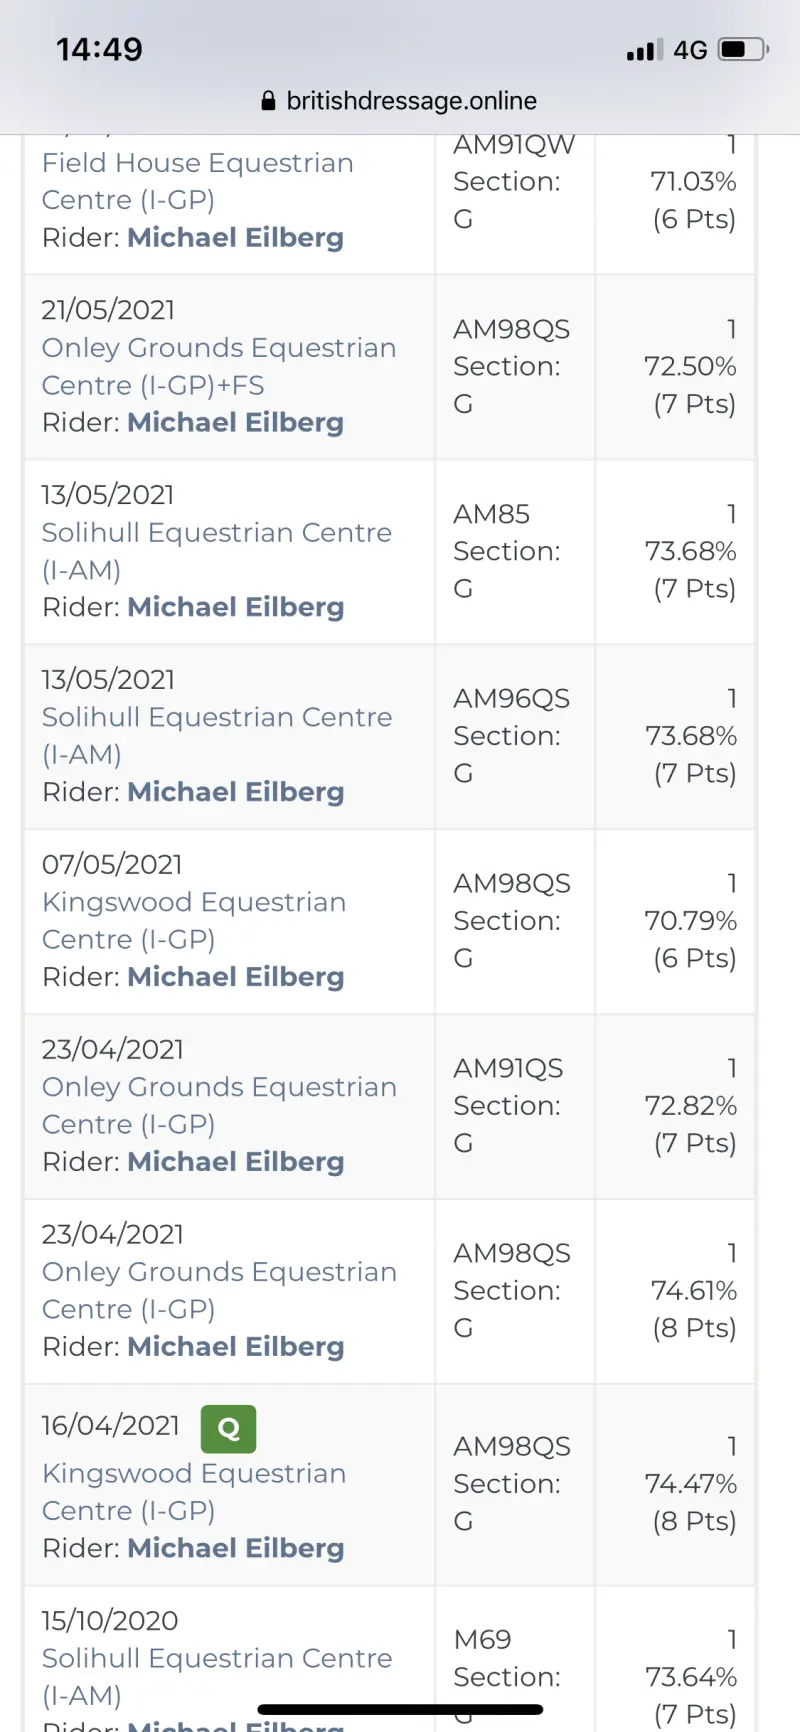Open Onley Grounds link for 74.61% result

pyautogui.click(x=218, y=1290)
